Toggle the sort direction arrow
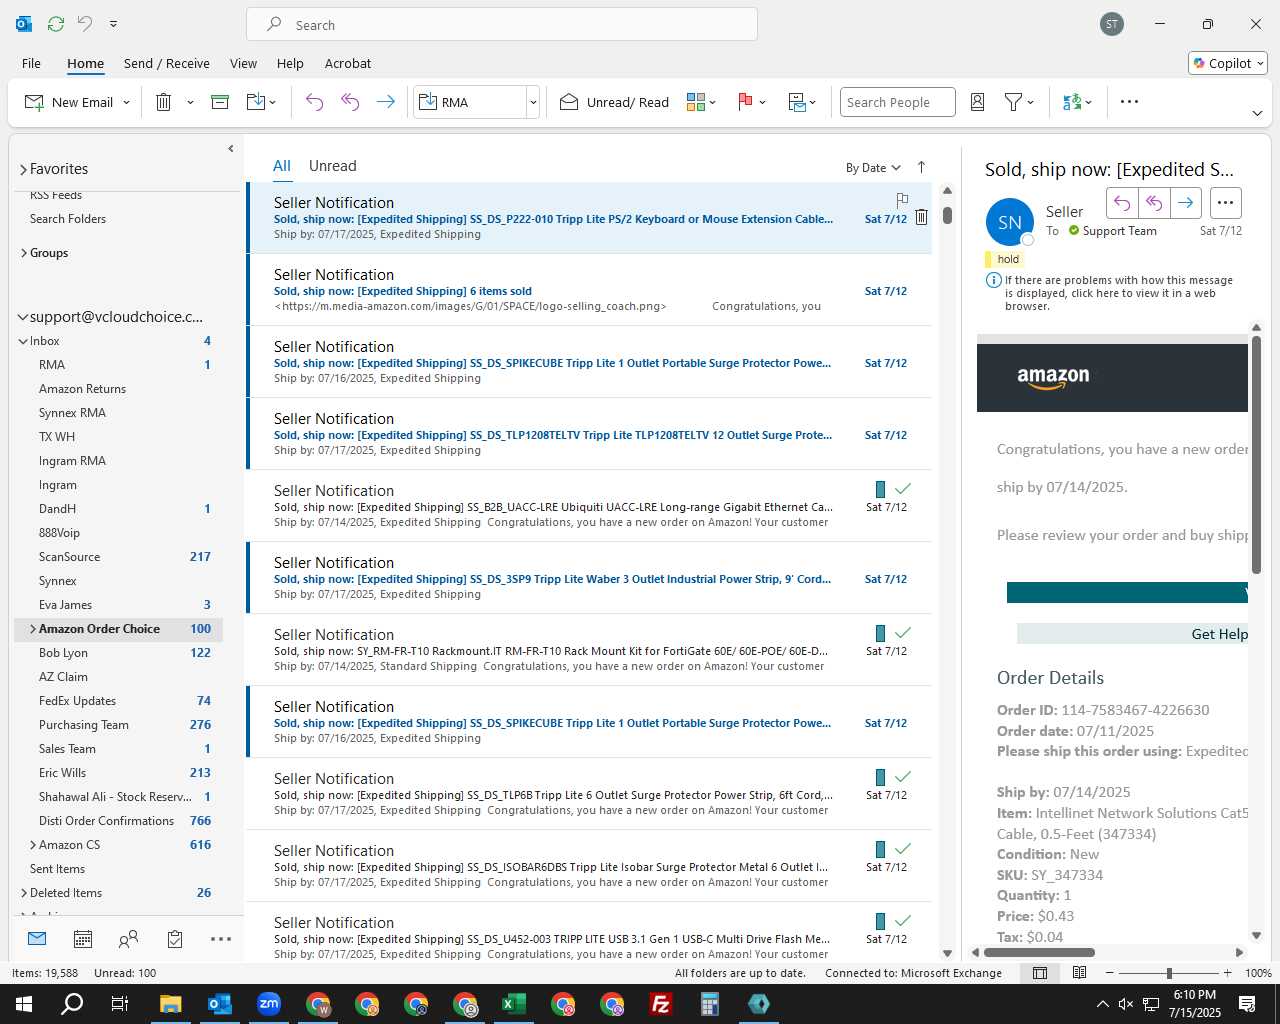The height and width of the screenshot is (1024, 1280). click(921, 167)
